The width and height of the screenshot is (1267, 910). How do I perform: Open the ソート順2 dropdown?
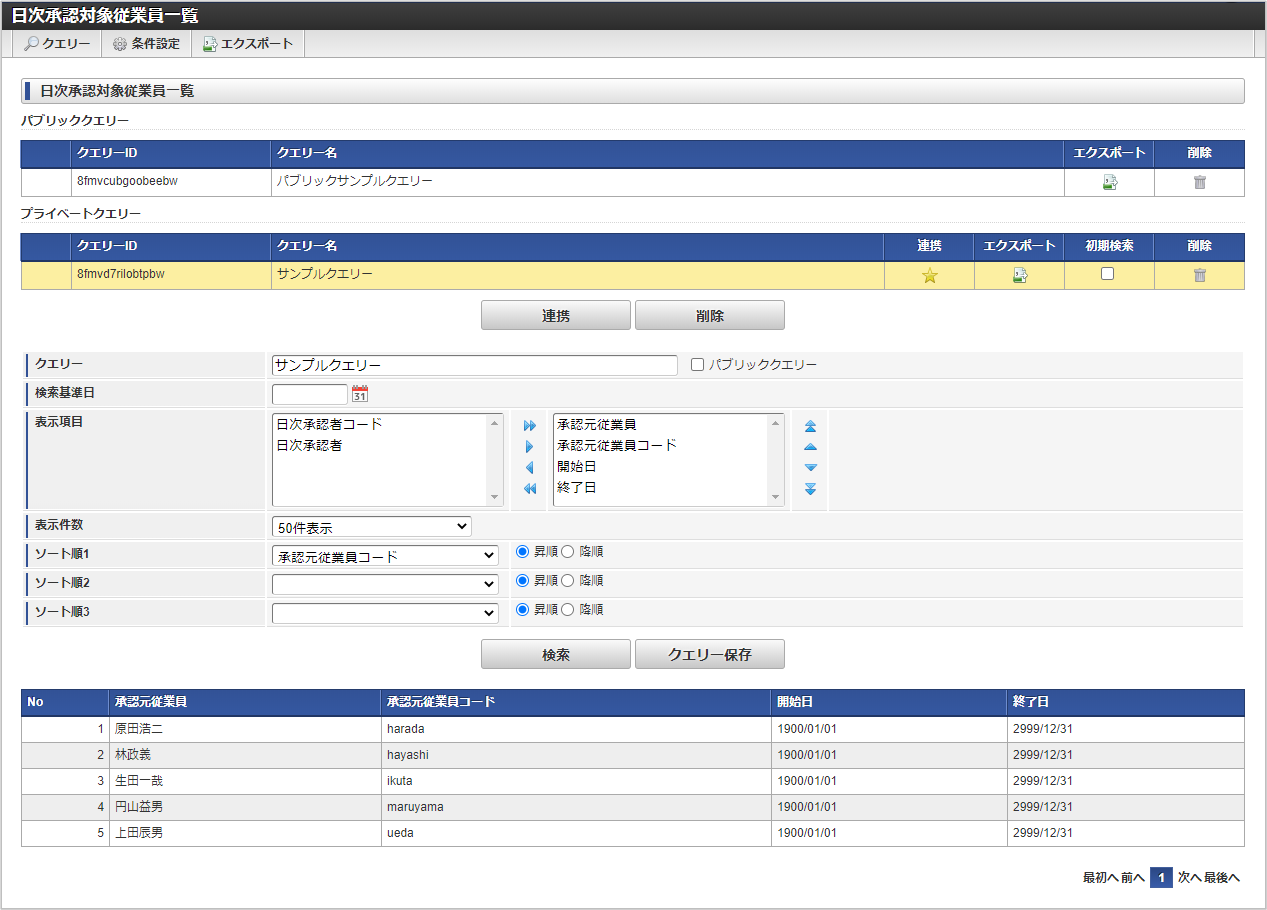385,584
